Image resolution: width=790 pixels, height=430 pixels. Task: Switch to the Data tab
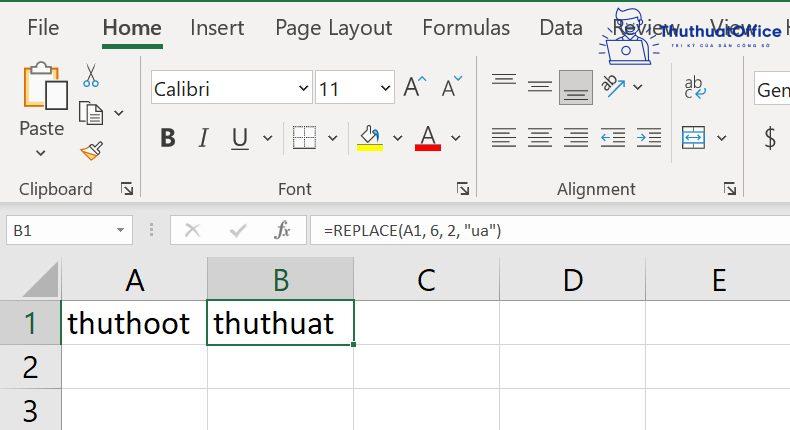pyautogui.click(x=561, y=28)
